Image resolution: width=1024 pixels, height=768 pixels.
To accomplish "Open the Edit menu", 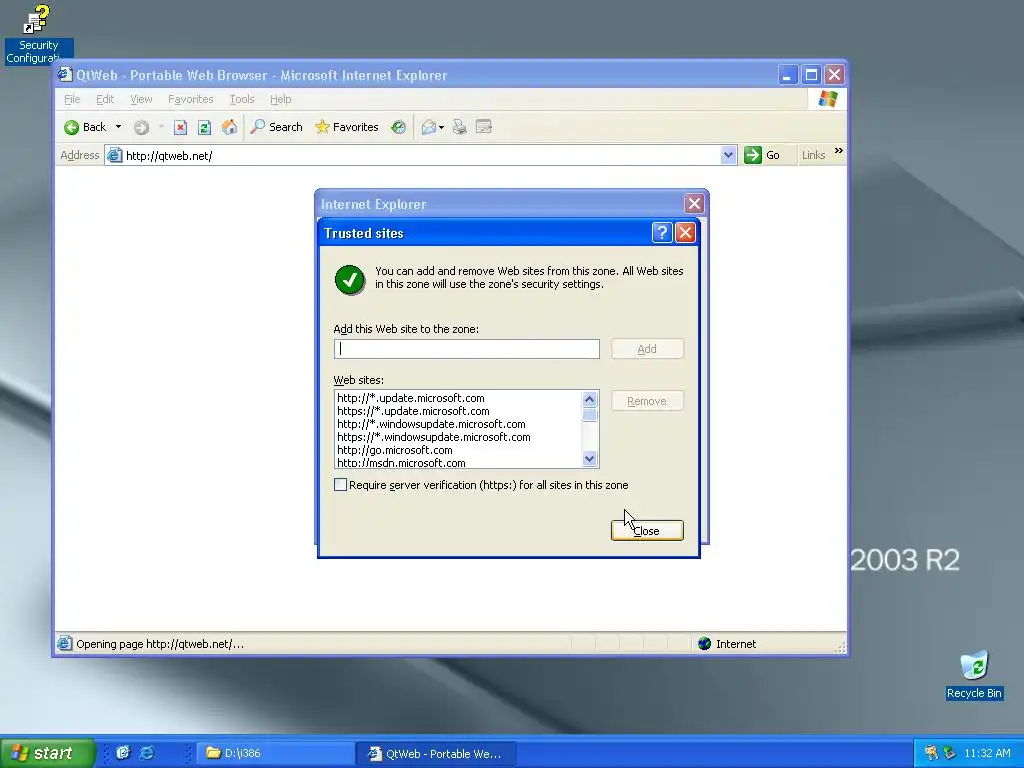I will coord(104,99).
